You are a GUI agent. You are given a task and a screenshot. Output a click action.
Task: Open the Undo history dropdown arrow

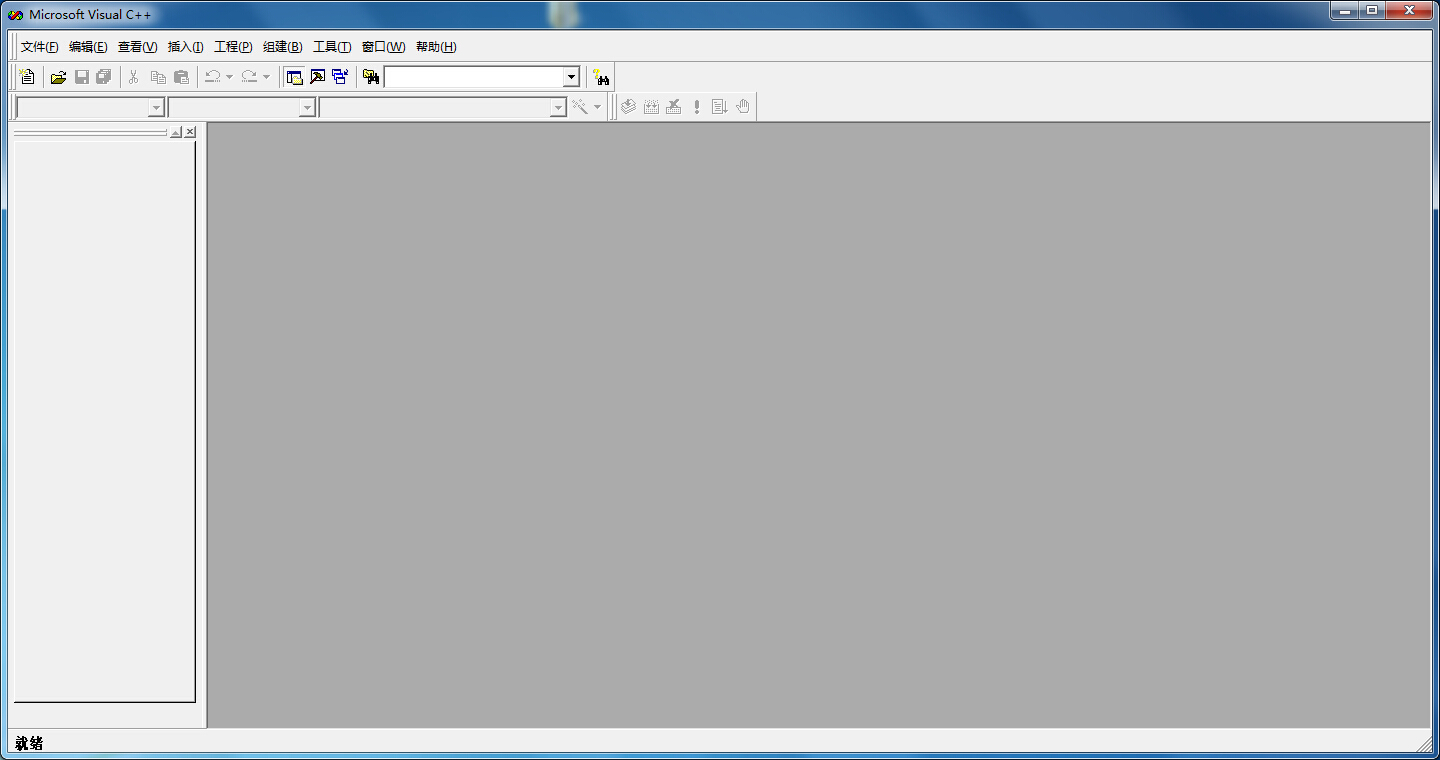pos(229,77)
